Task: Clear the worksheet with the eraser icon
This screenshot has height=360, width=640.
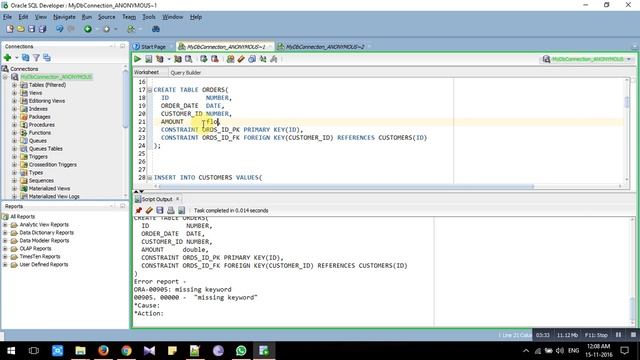Action: [241, 59]
